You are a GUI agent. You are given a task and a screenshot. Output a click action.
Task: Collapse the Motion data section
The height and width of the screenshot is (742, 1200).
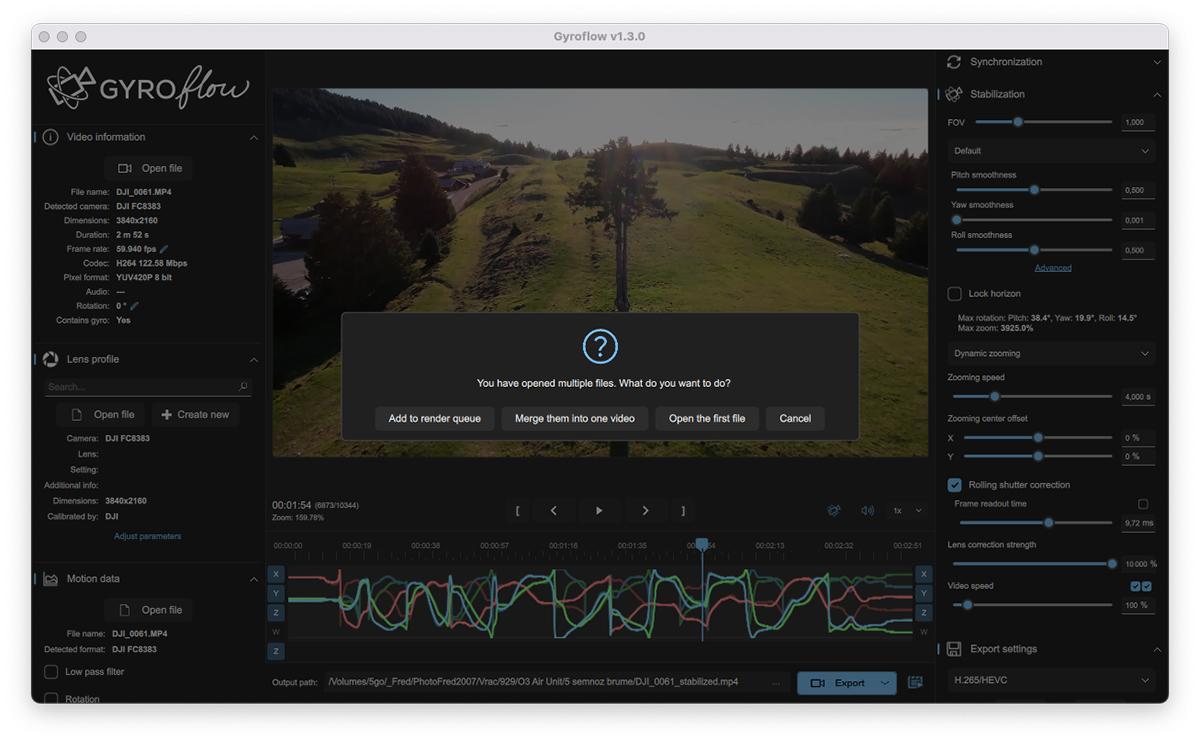(x=253, y=579)
